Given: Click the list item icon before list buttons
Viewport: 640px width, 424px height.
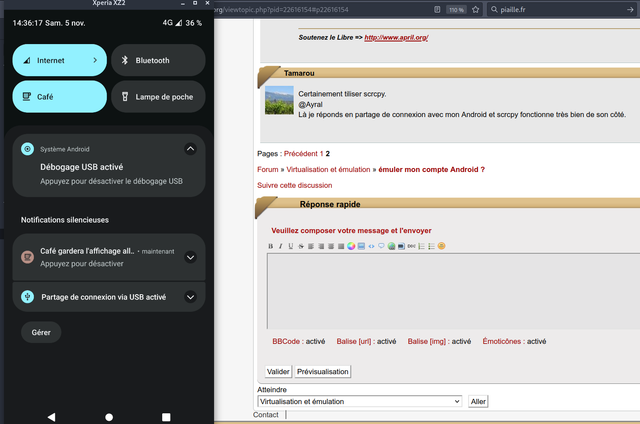Looking at the screenshot, I should point(411,246).
